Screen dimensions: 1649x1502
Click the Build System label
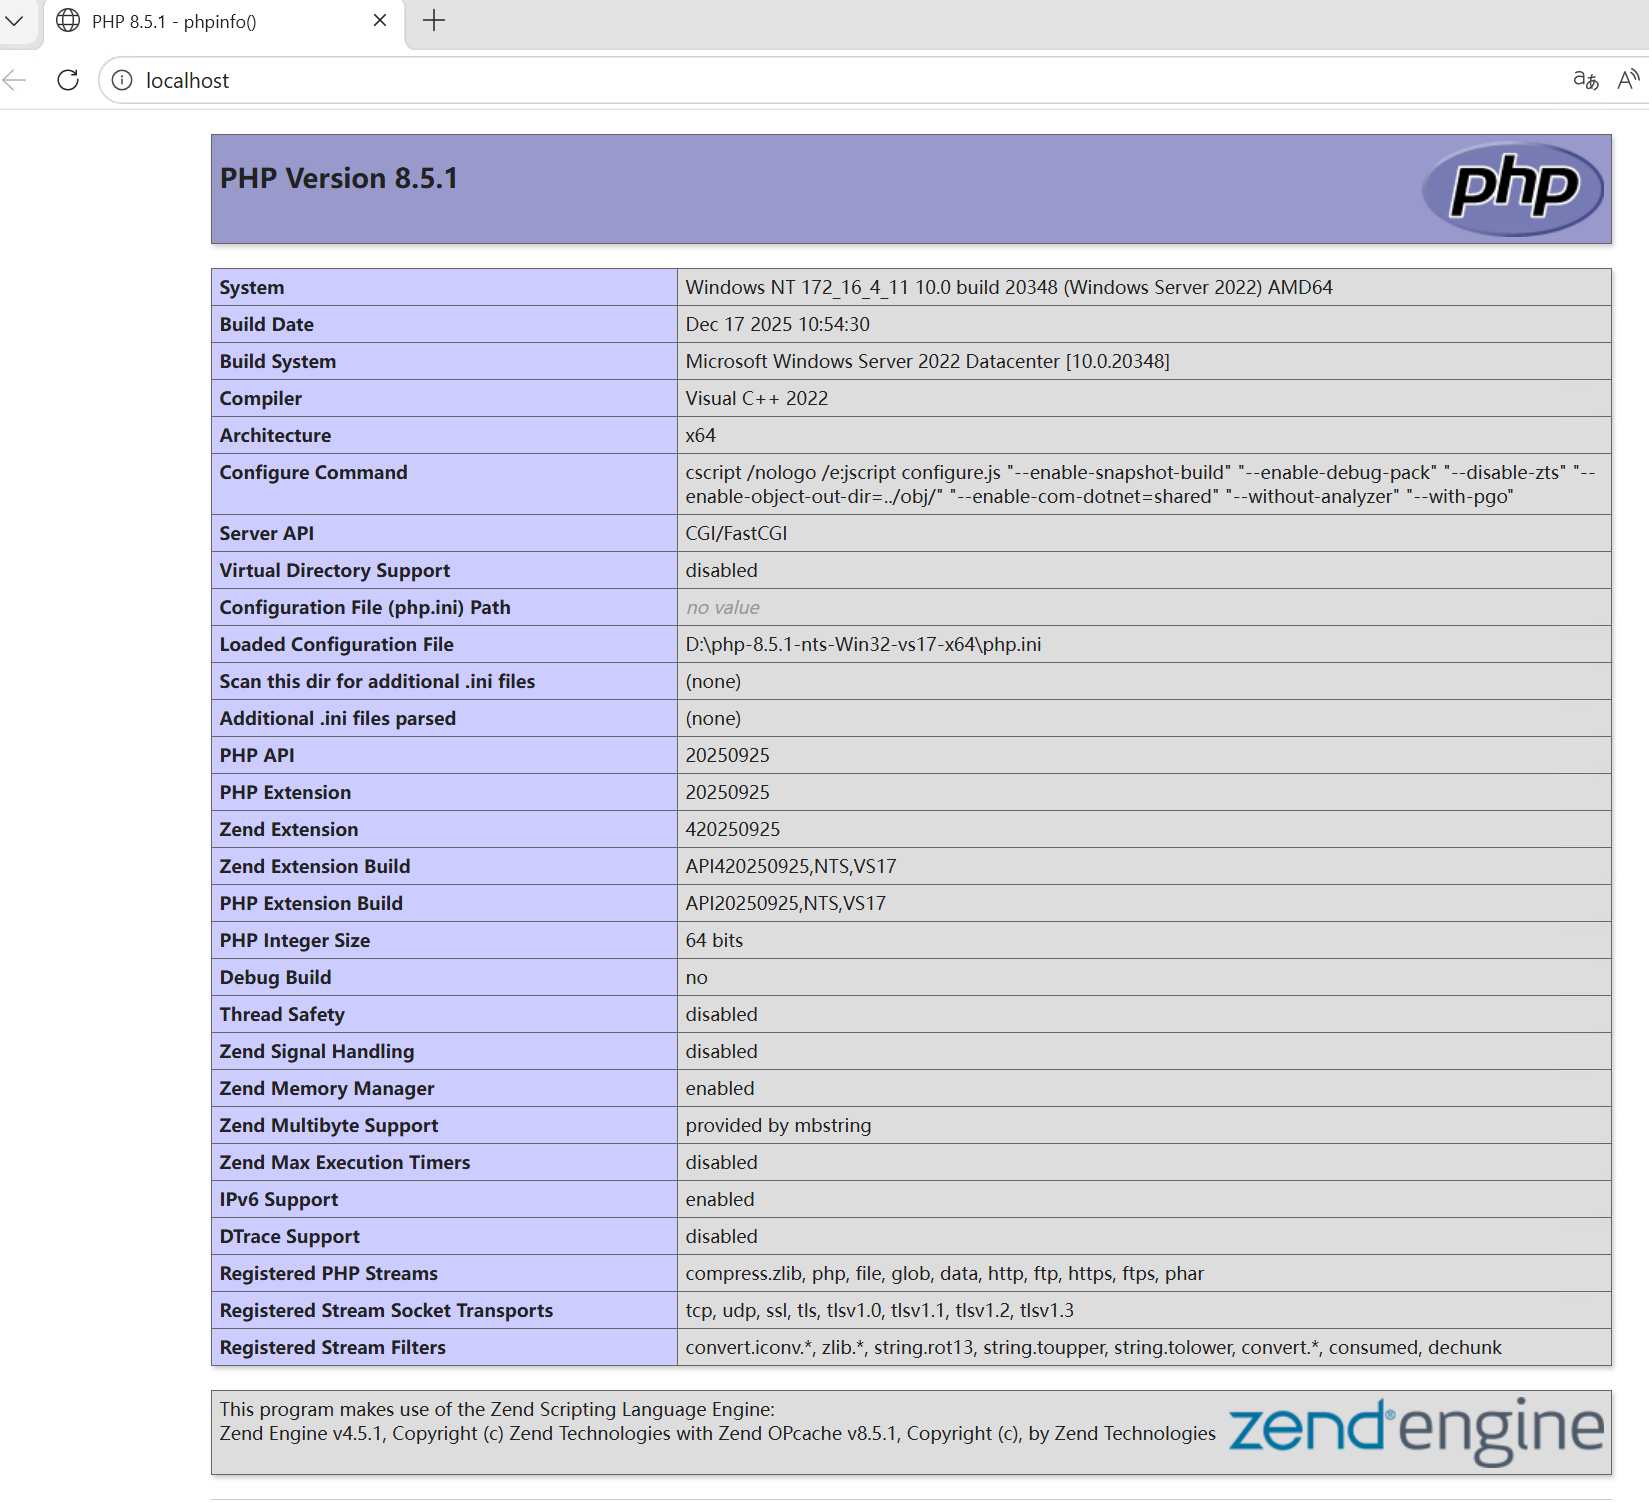click(x=278, y=362)
